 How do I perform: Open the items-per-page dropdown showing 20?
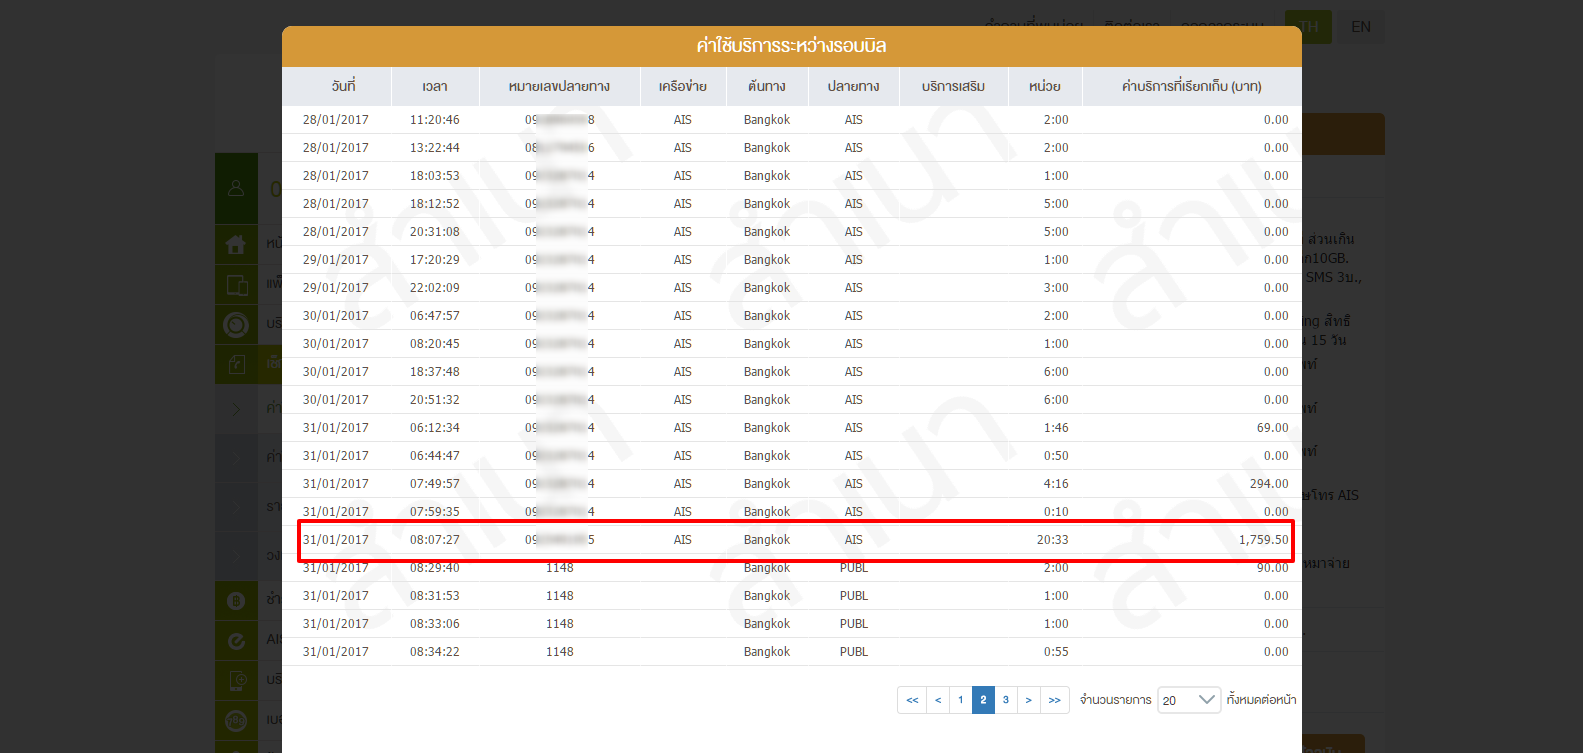click(x=1189, y=700)
